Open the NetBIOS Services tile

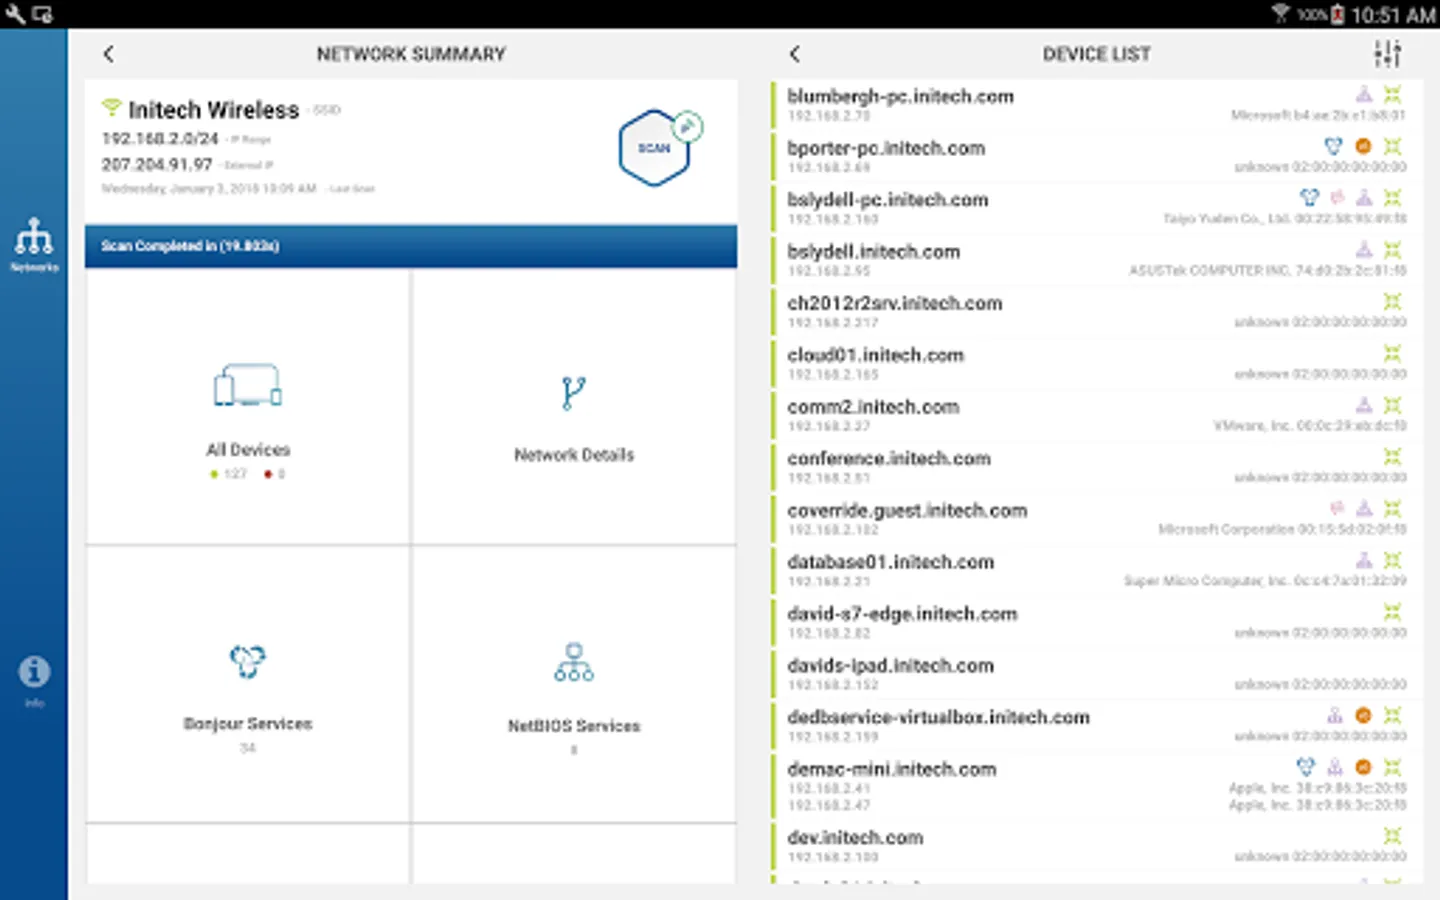pyautogui.click(x=574, y=684)
